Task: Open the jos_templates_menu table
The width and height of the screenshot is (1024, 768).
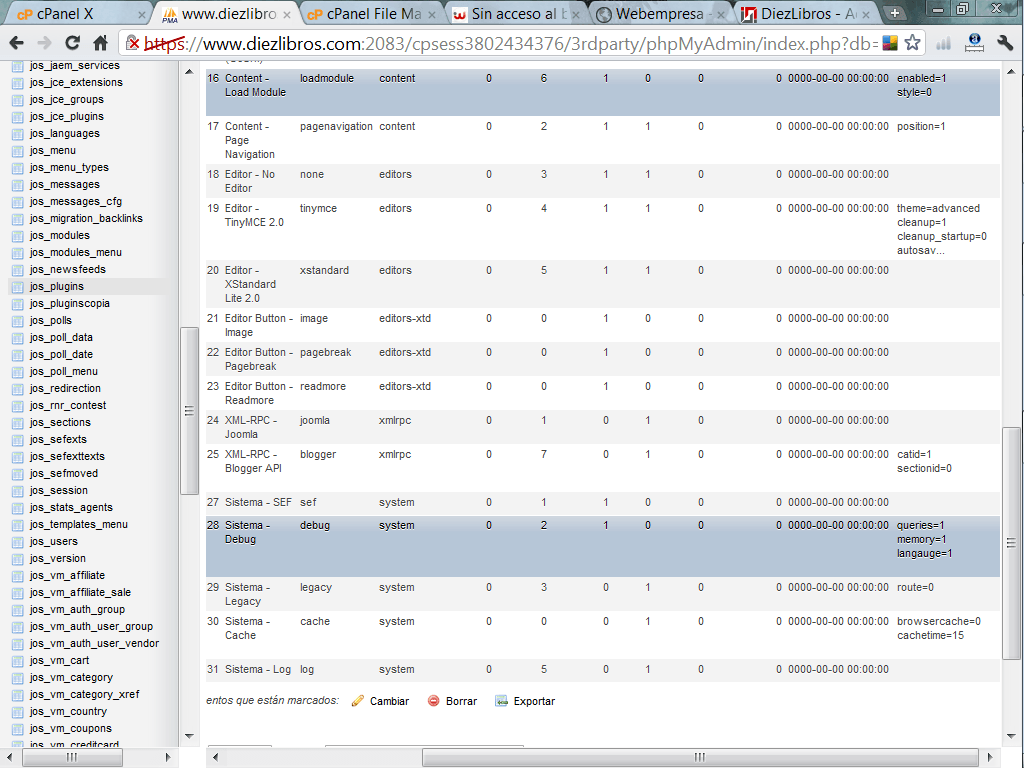Action: tap(78, 524)
